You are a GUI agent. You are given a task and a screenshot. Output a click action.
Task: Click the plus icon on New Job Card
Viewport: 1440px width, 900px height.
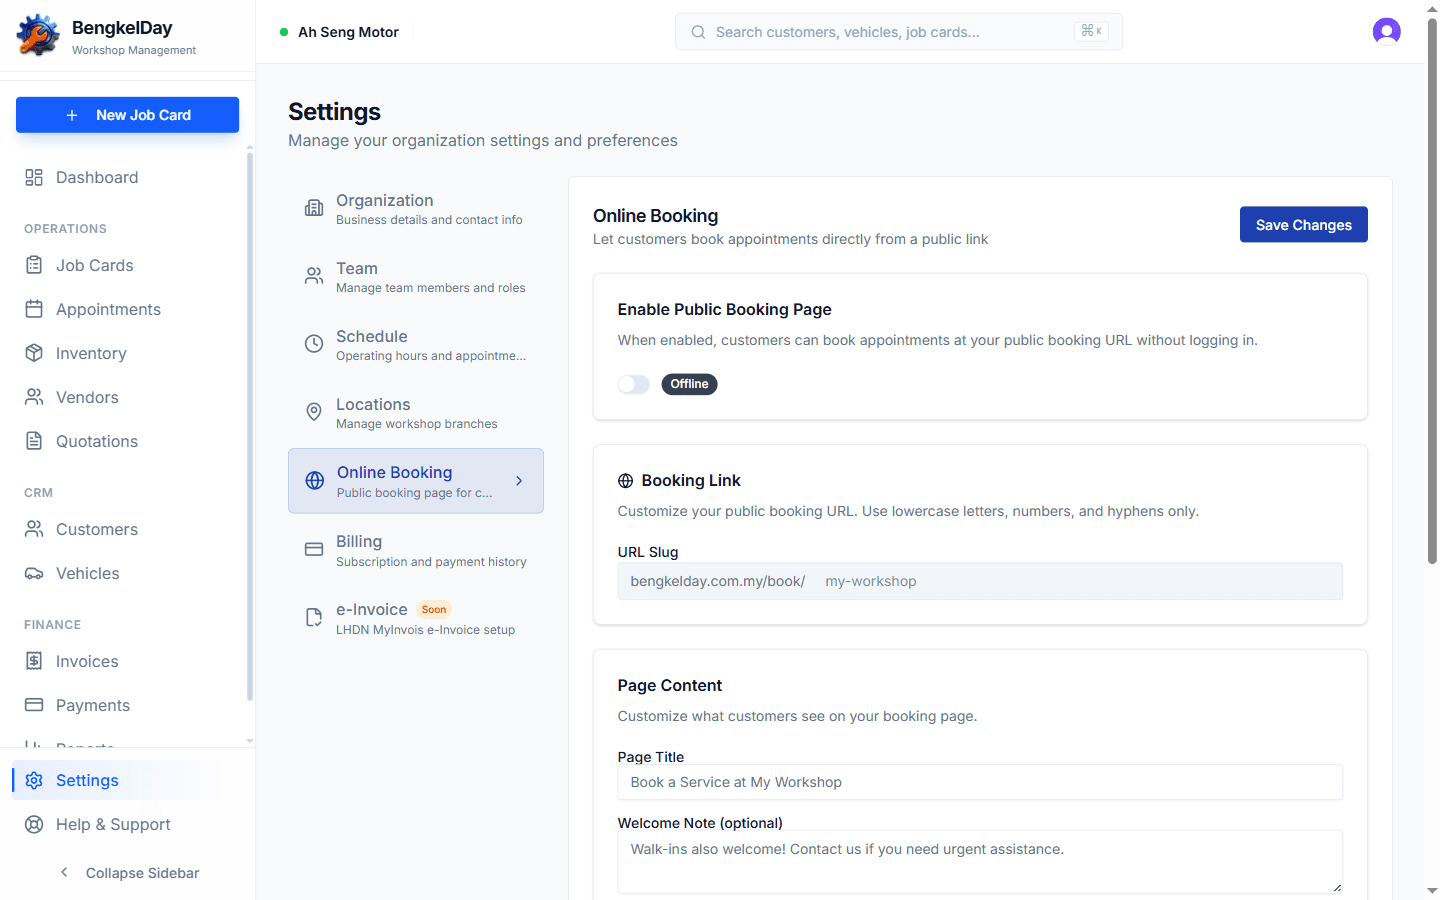(x=72, y=115)
